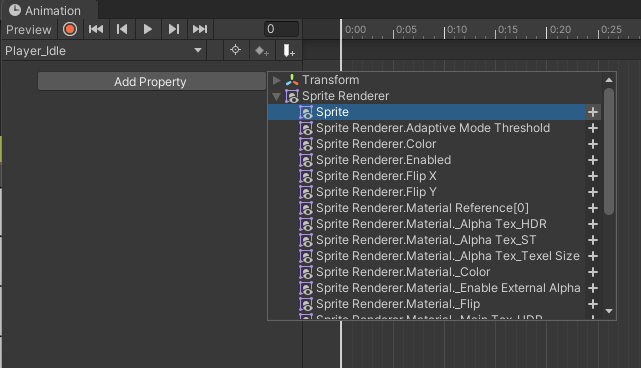Step to previous keyframe

[x=122, y=29]
